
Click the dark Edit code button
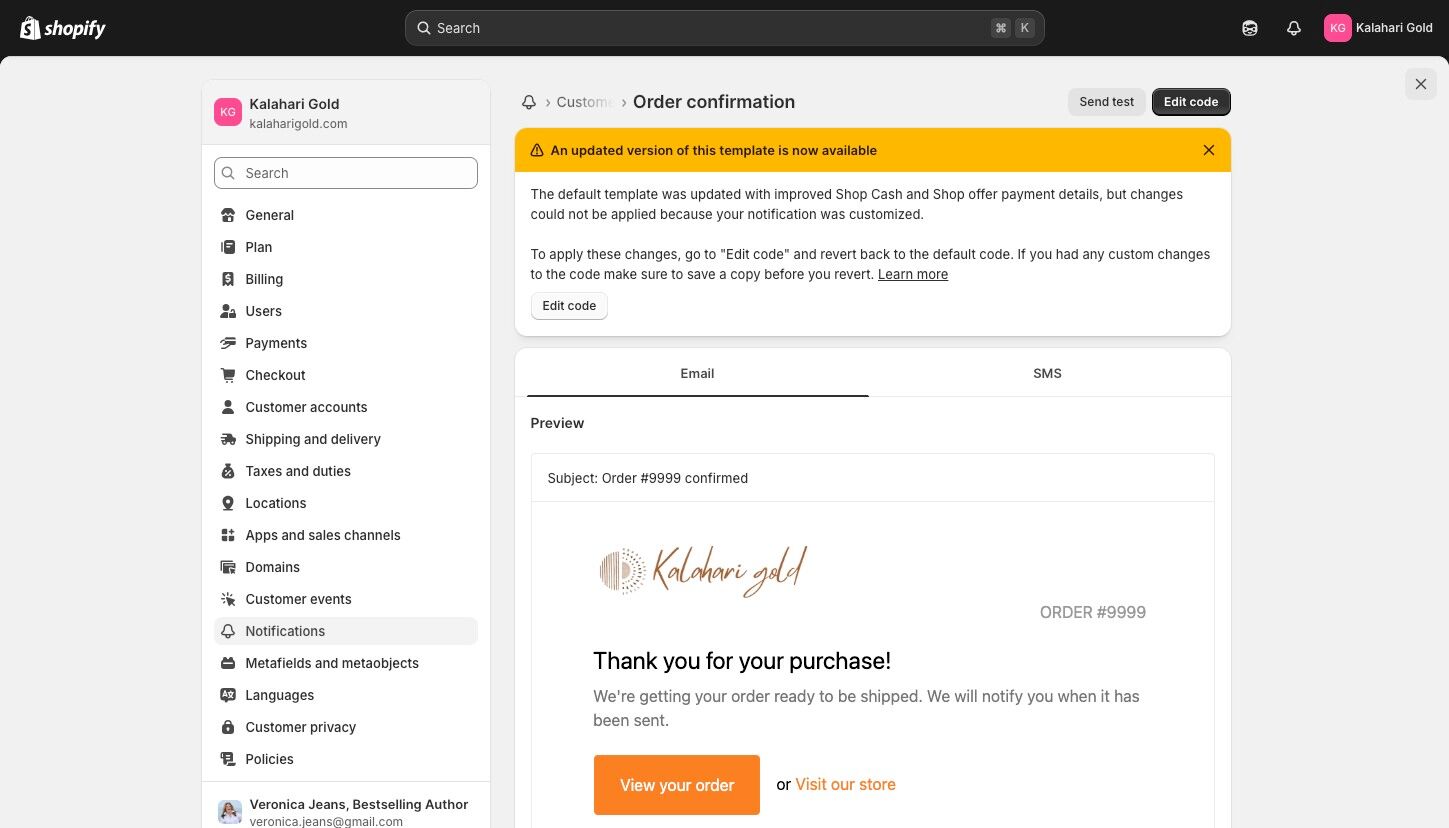1190,102
